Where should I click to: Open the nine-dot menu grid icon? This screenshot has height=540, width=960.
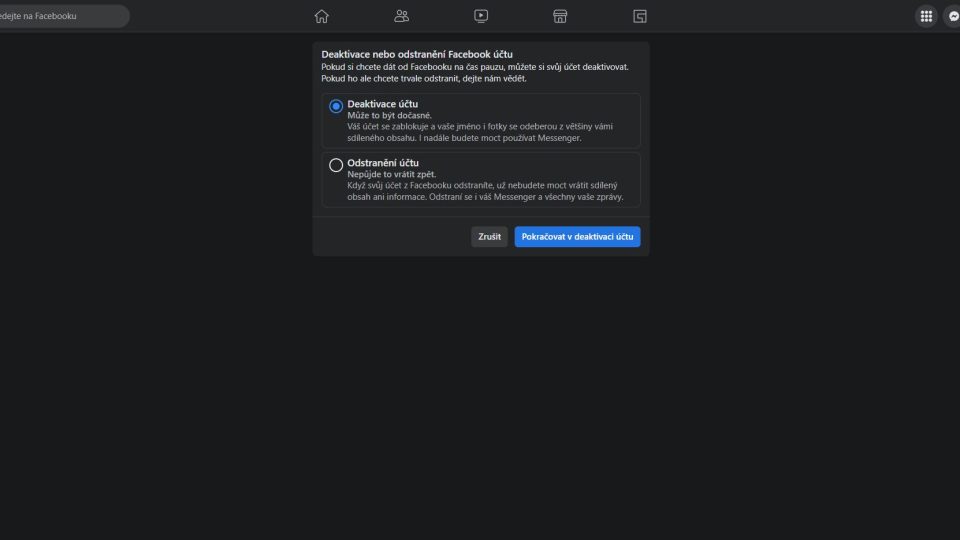(926, 16)
